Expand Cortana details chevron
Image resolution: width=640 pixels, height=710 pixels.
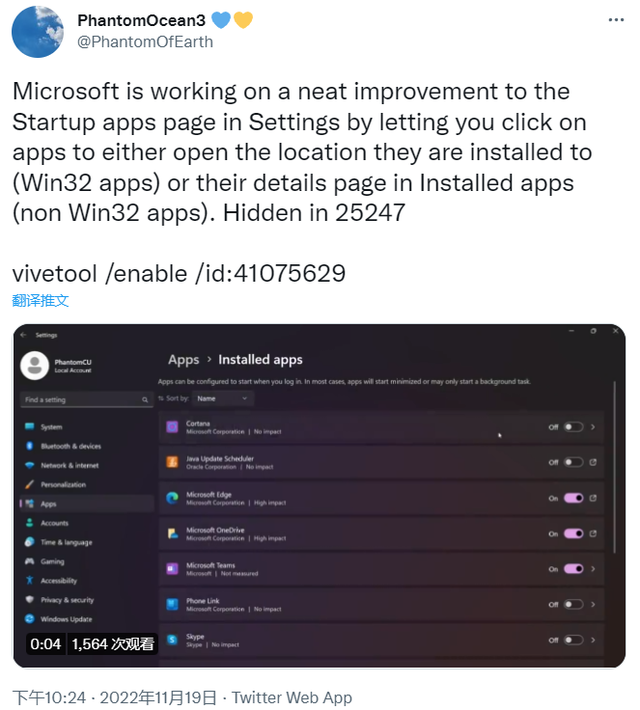[x=594, y=427]
